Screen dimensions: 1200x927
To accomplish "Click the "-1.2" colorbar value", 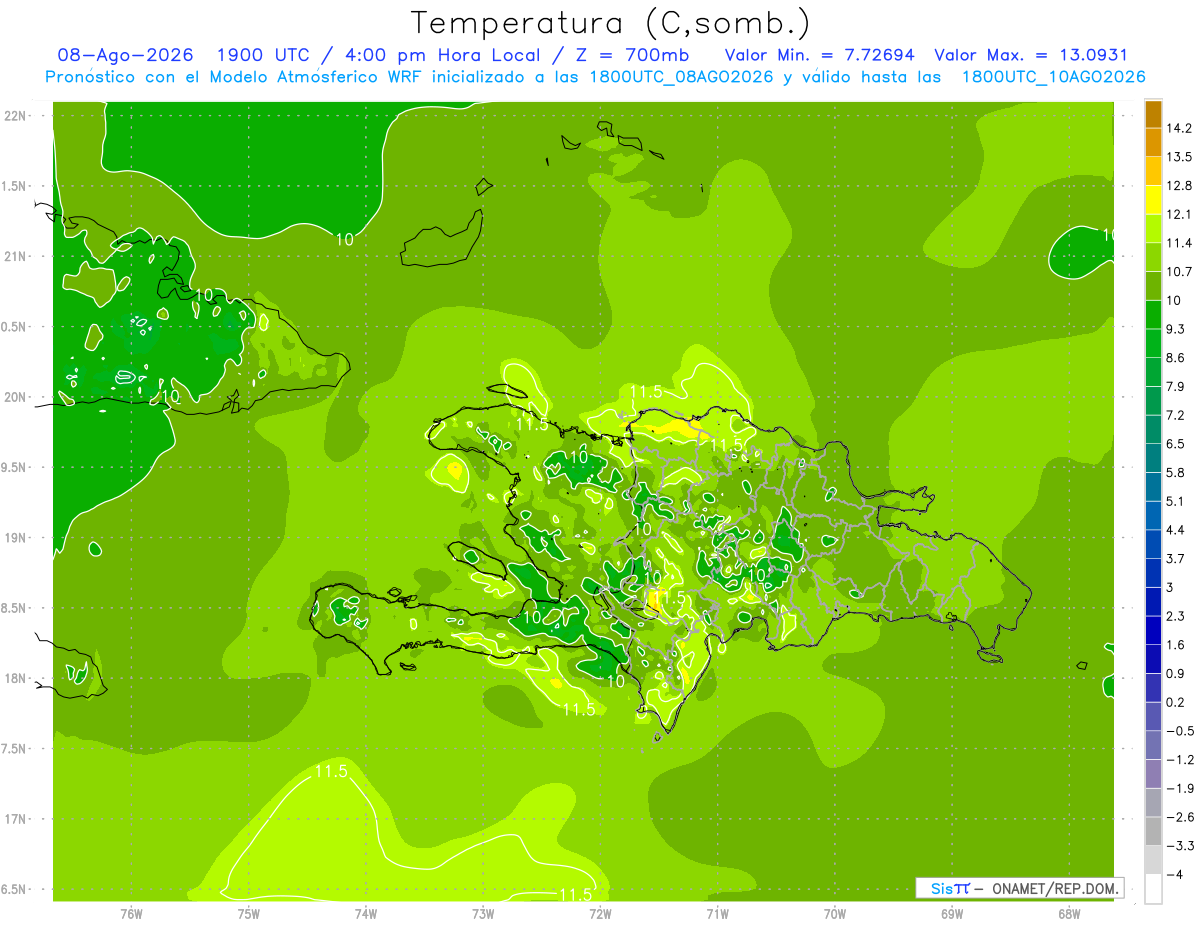I will point(1178,760).
